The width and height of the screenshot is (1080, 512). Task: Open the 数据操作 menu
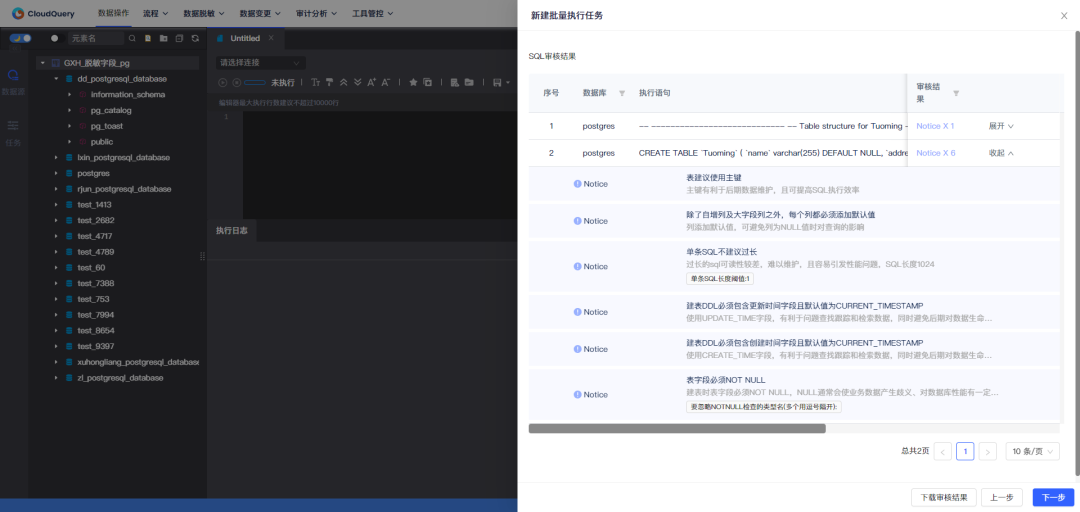click(114, 13)
